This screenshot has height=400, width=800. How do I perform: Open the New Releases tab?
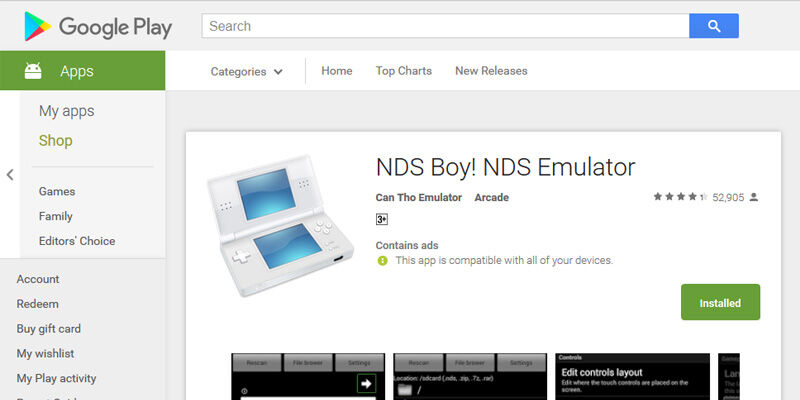coord(491,71)
